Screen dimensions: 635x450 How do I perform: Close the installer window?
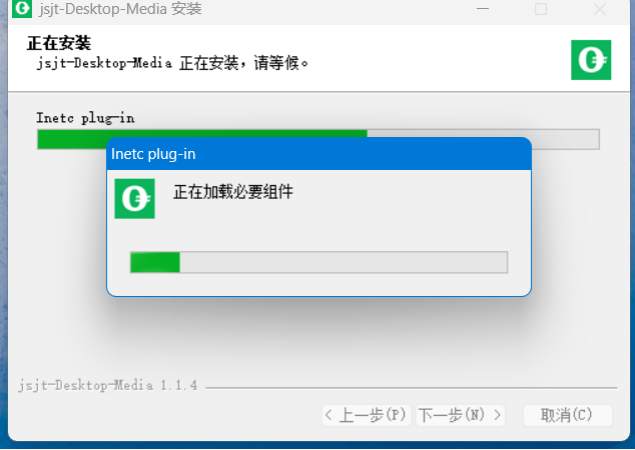click(600, 9)
